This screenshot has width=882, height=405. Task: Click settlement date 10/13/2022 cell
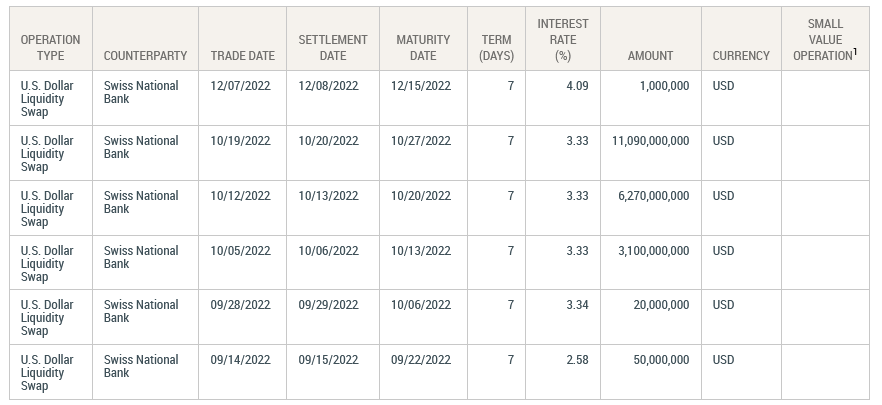point(333,208)
